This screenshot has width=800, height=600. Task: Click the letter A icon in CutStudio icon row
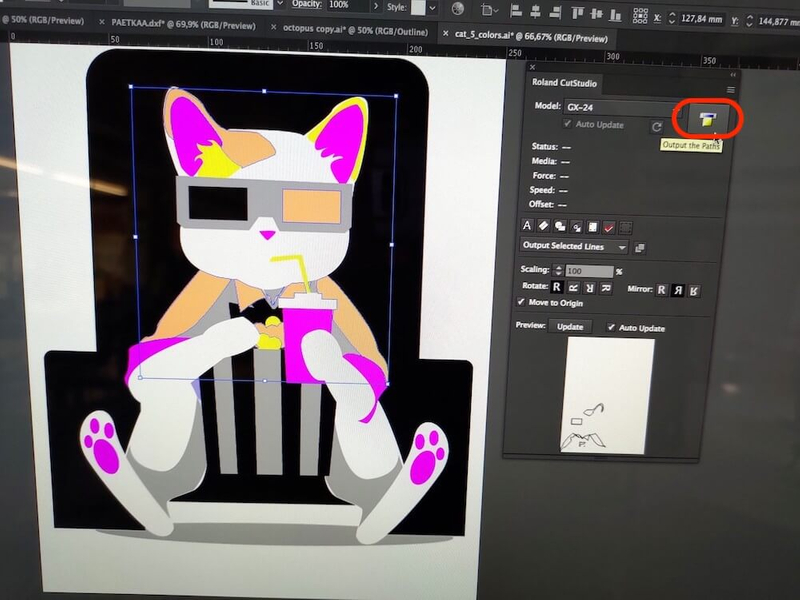[x=529, y=227]
